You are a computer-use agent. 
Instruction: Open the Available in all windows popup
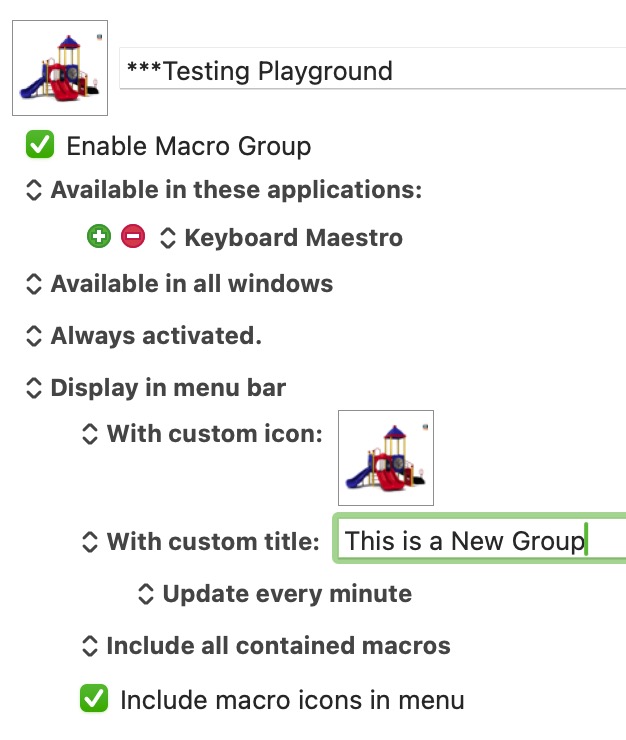tap(179, 284)
